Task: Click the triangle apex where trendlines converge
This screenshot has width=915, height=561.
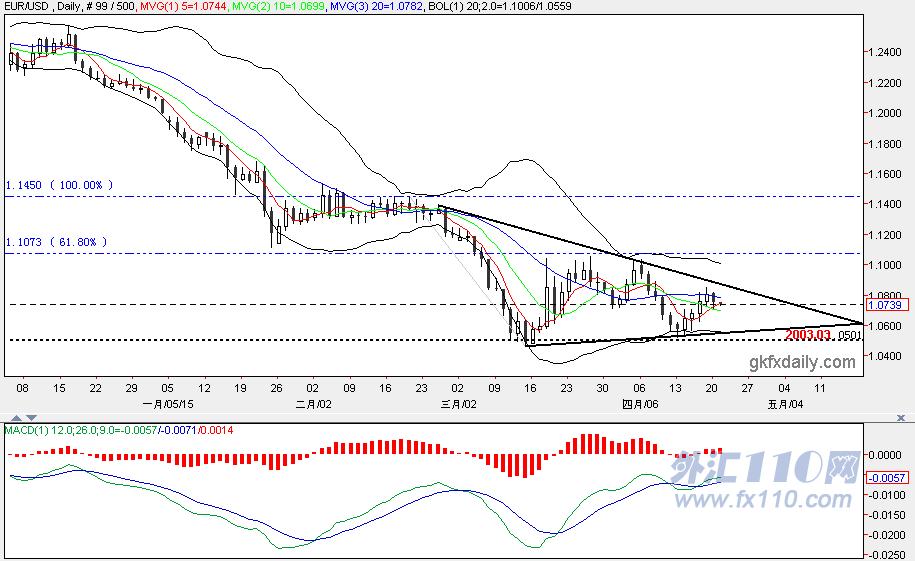Action: pyautogui.click(x=862, y=323)
